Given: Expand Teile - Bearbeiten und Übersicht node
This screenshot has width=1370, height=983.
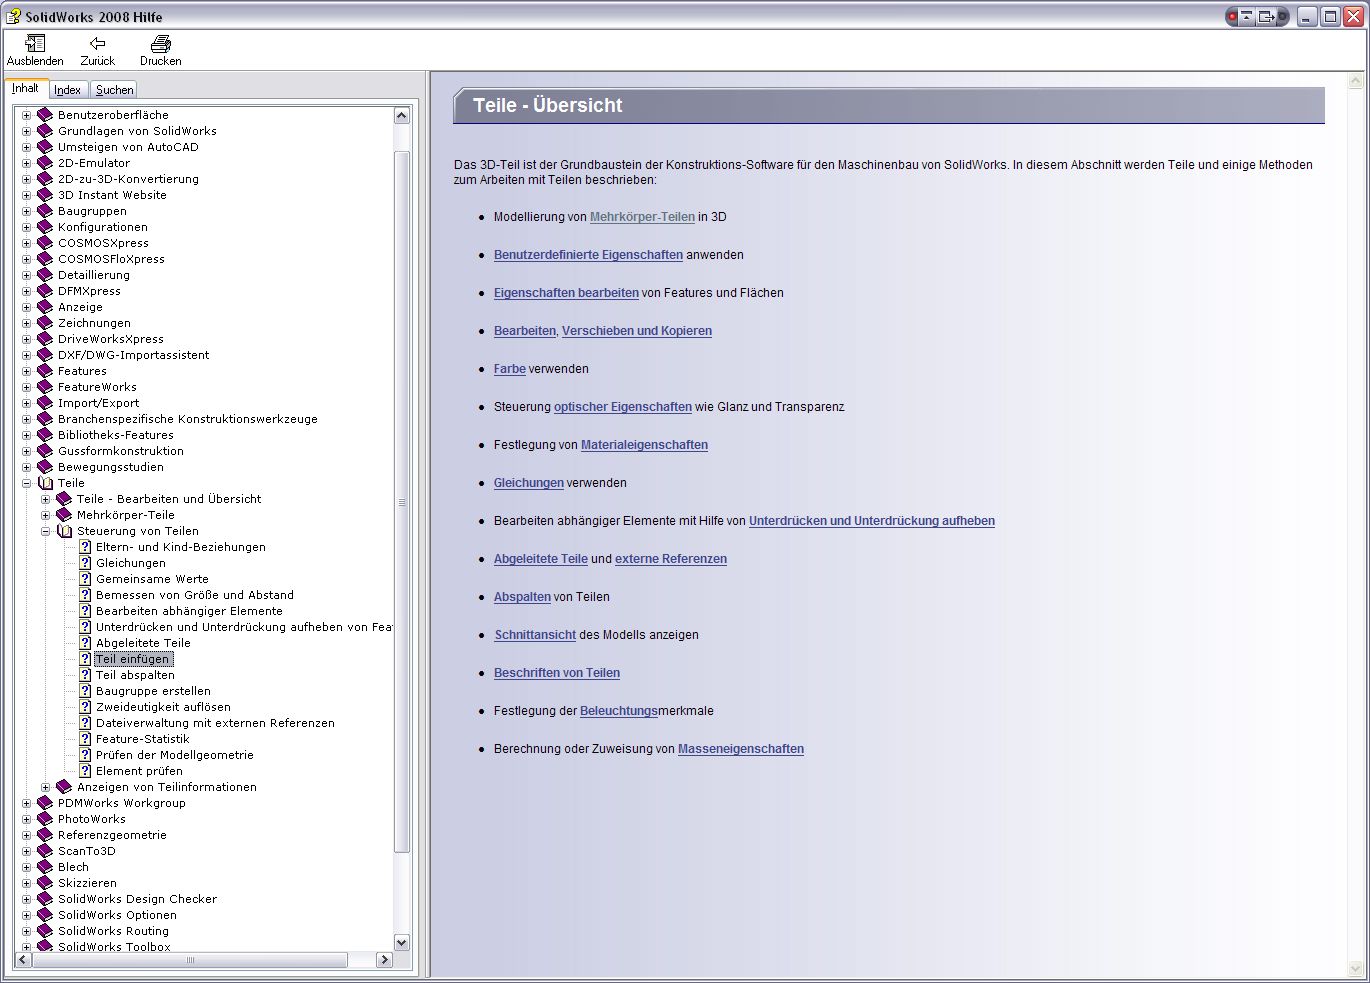Looking at the screenshot, I should (x=45, y=499).
